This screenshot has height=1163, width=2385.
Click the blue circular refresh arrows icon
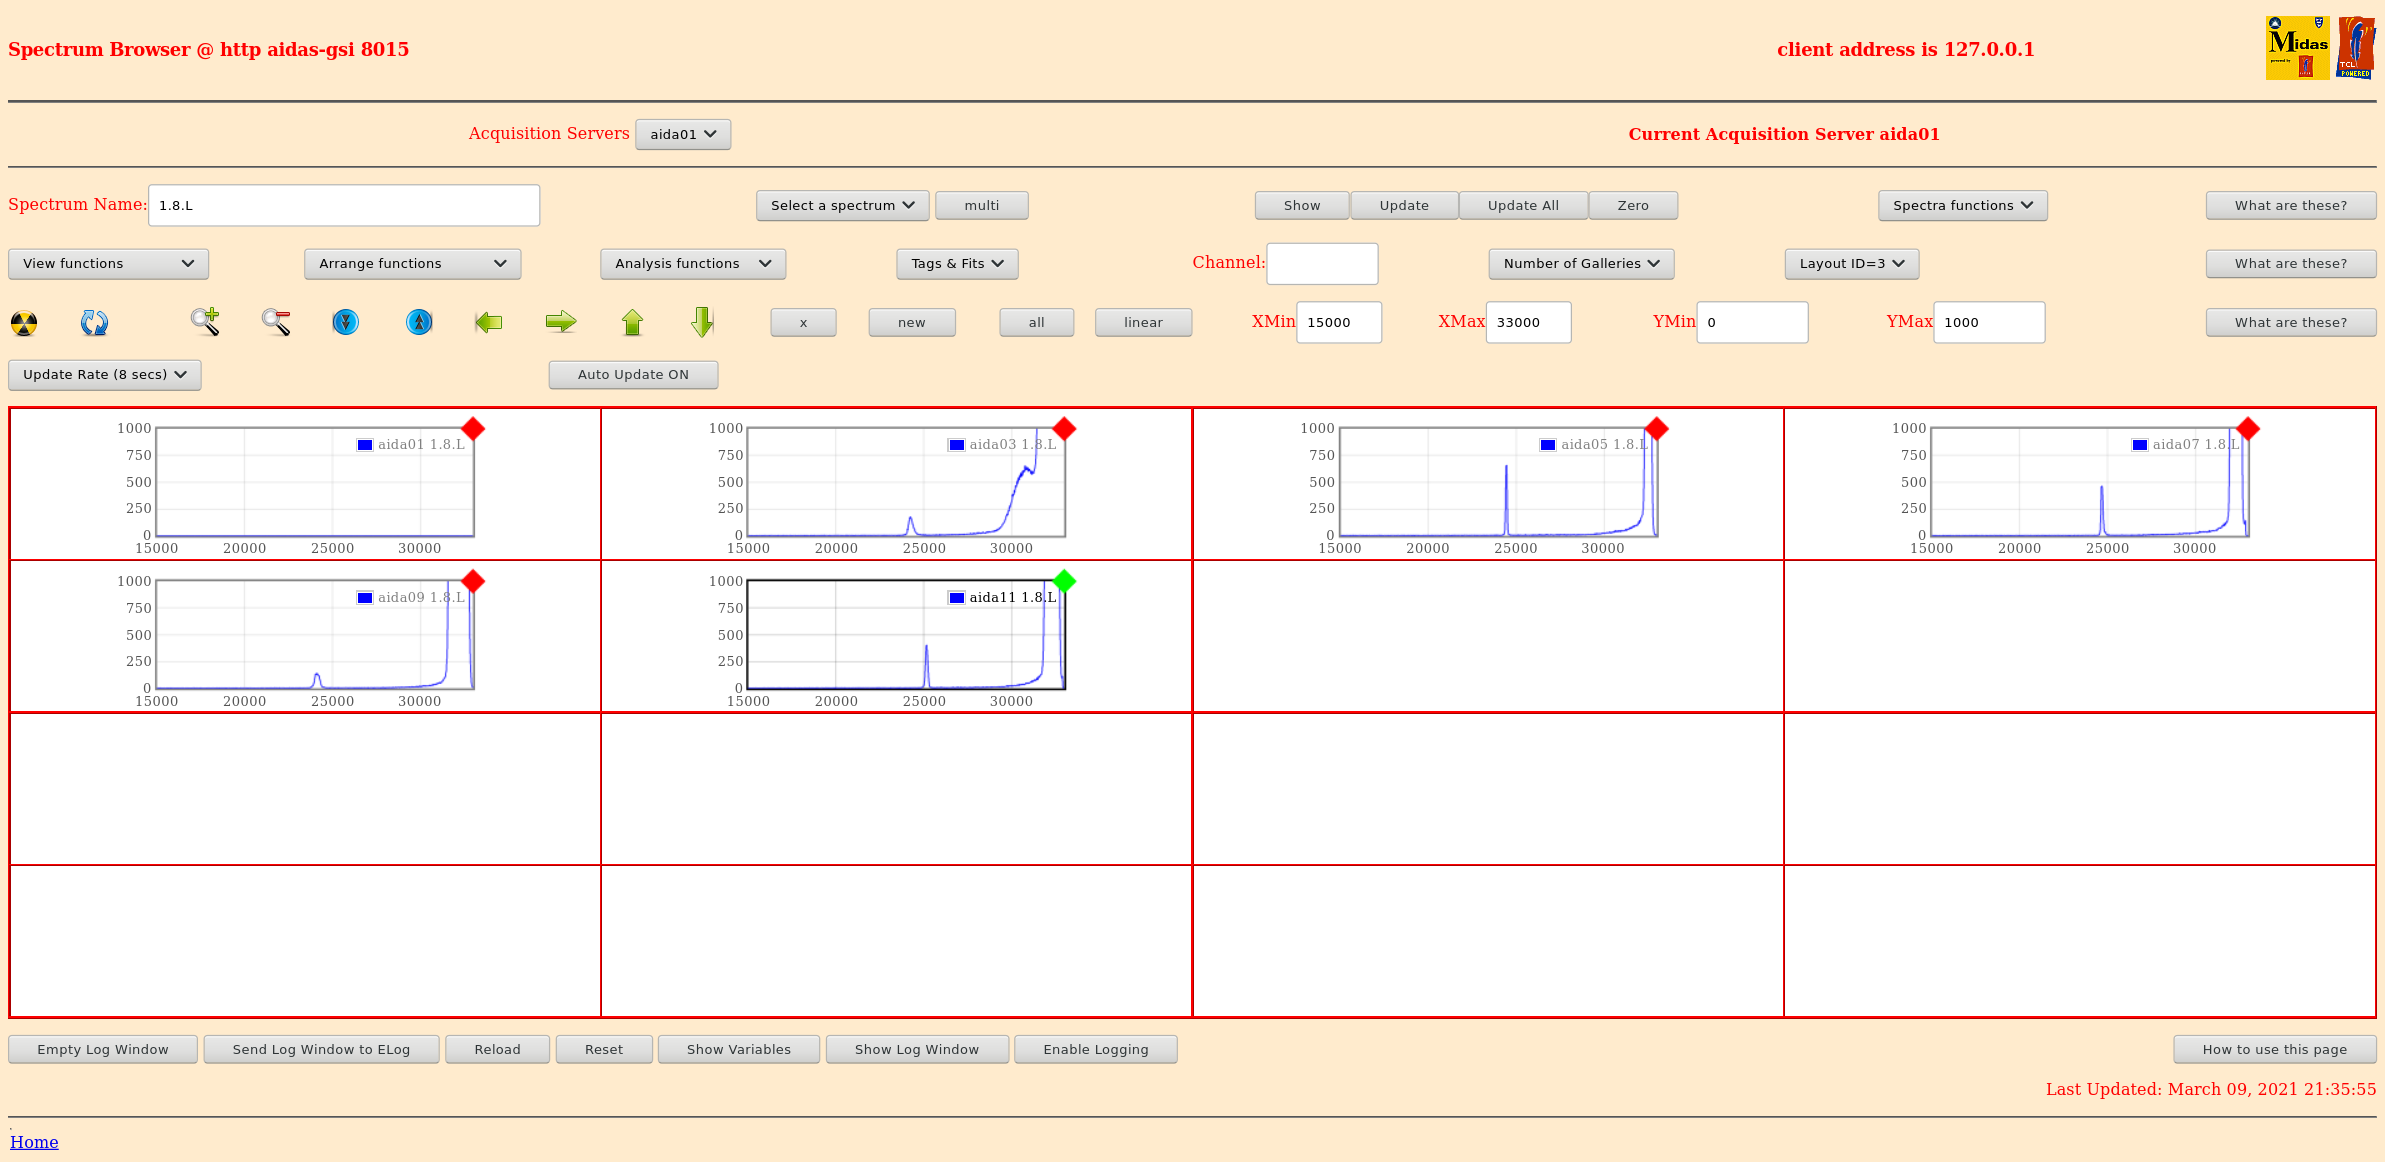pyautogui.click(x=94, y=322)
